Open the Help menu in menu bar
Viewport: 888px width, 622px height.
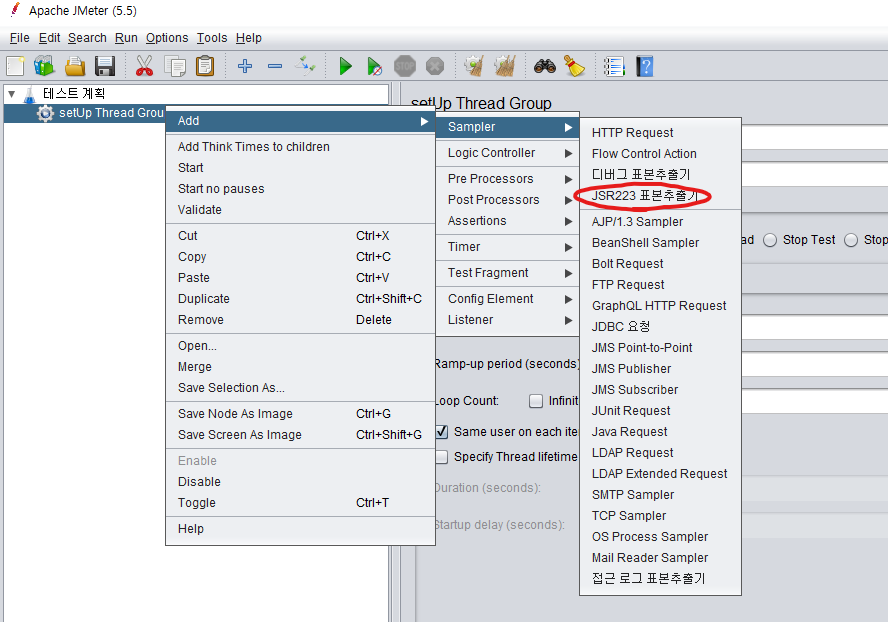pyautogui.click(x=249, y=38)
